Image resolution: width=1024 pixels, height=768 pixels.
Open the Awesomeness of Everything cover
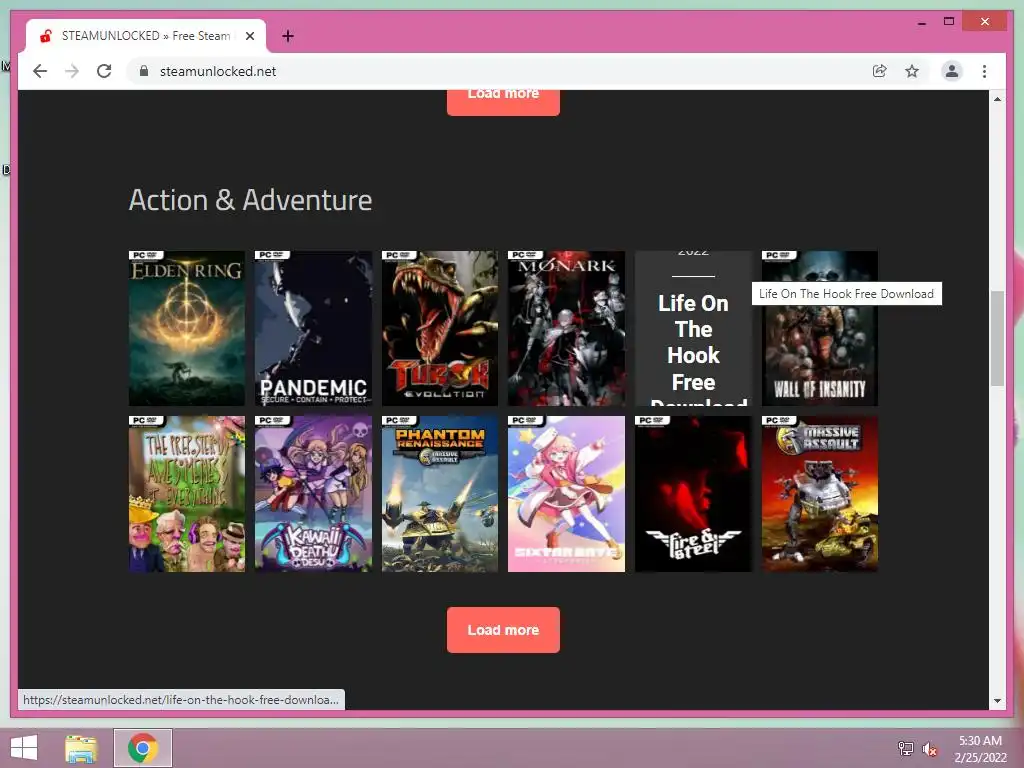coord(187,494)
